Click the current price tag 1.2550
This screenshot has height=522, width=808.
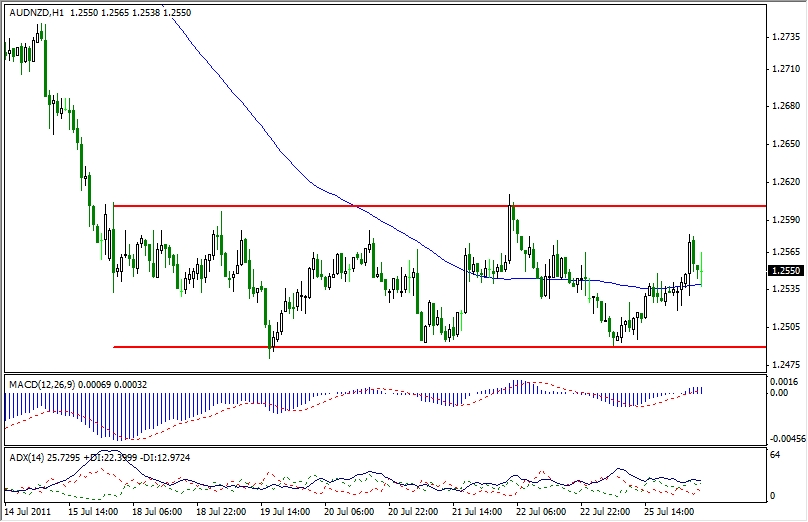point(785,271)
